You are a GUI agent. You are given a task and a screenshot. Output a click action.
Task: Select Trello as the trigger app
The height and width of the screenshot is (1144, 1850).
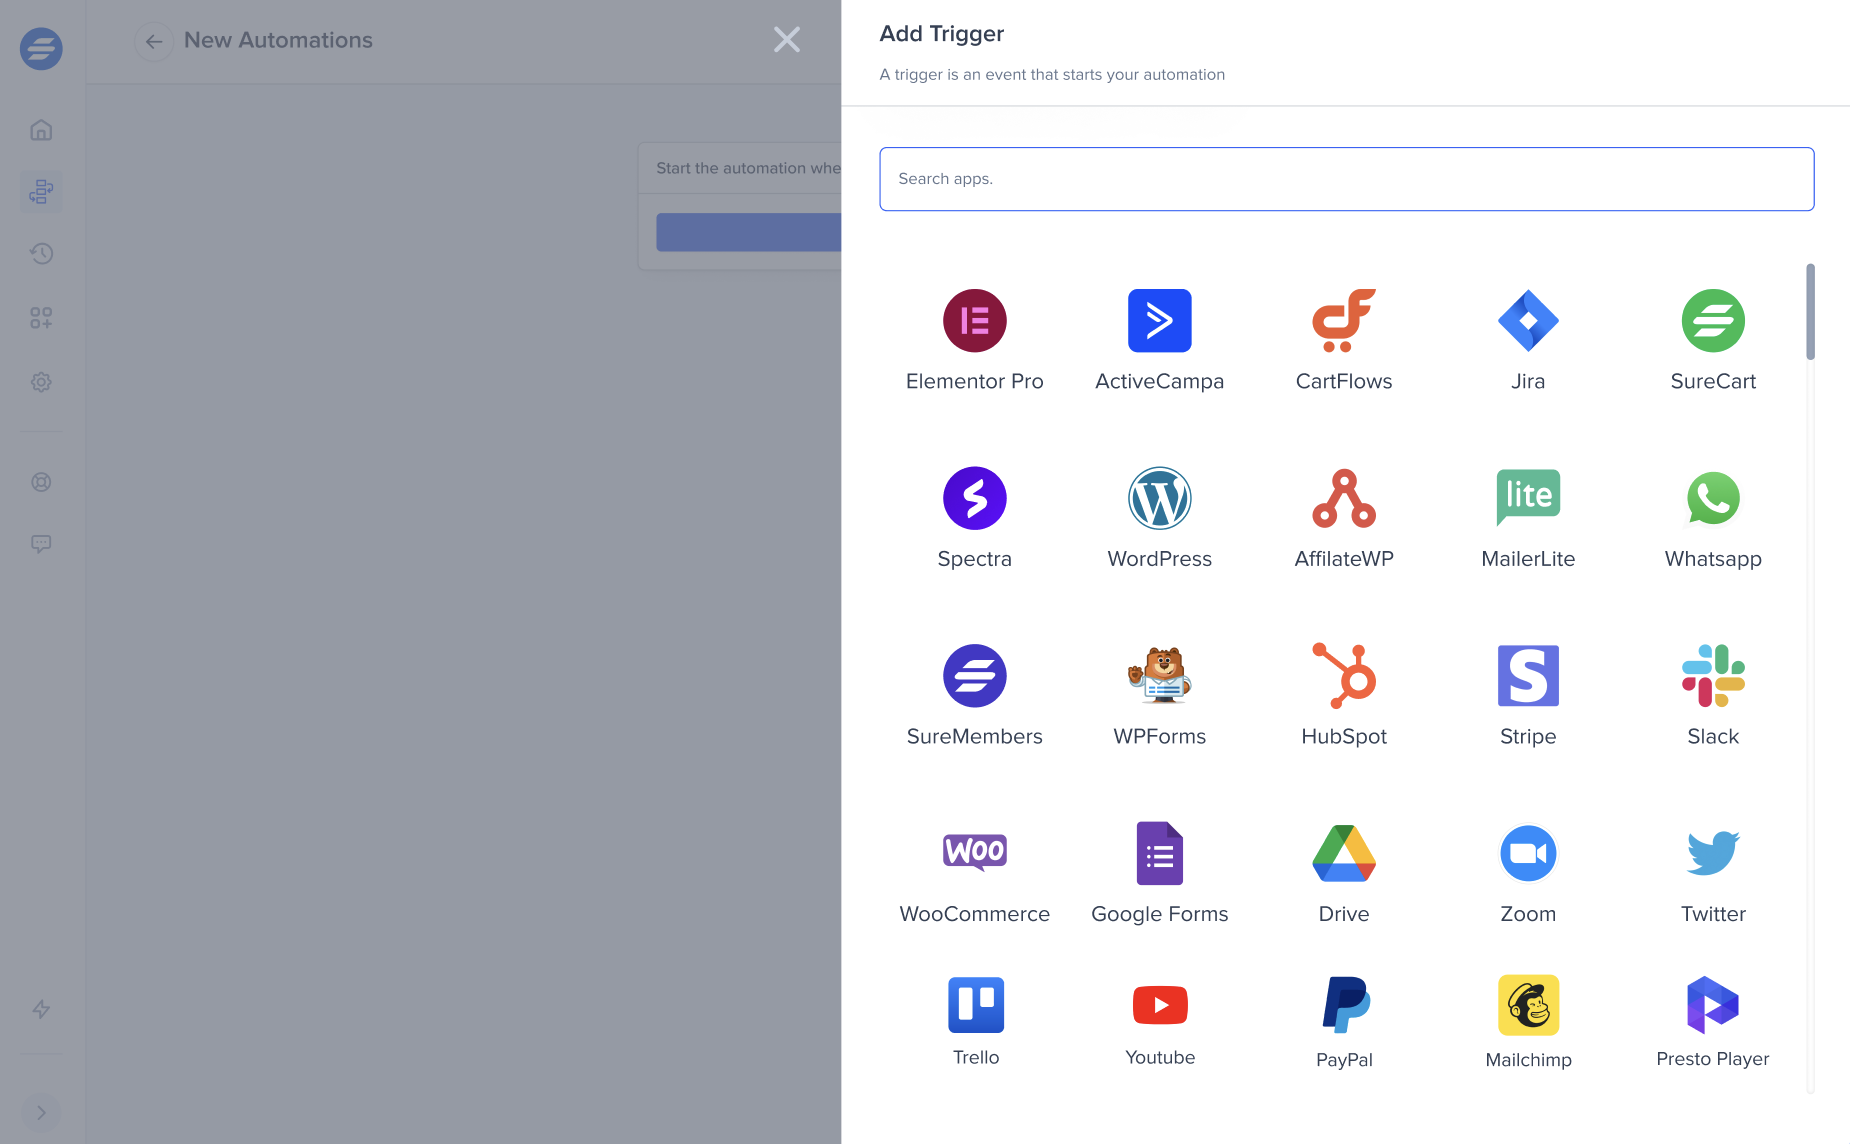coord(974,1005)
